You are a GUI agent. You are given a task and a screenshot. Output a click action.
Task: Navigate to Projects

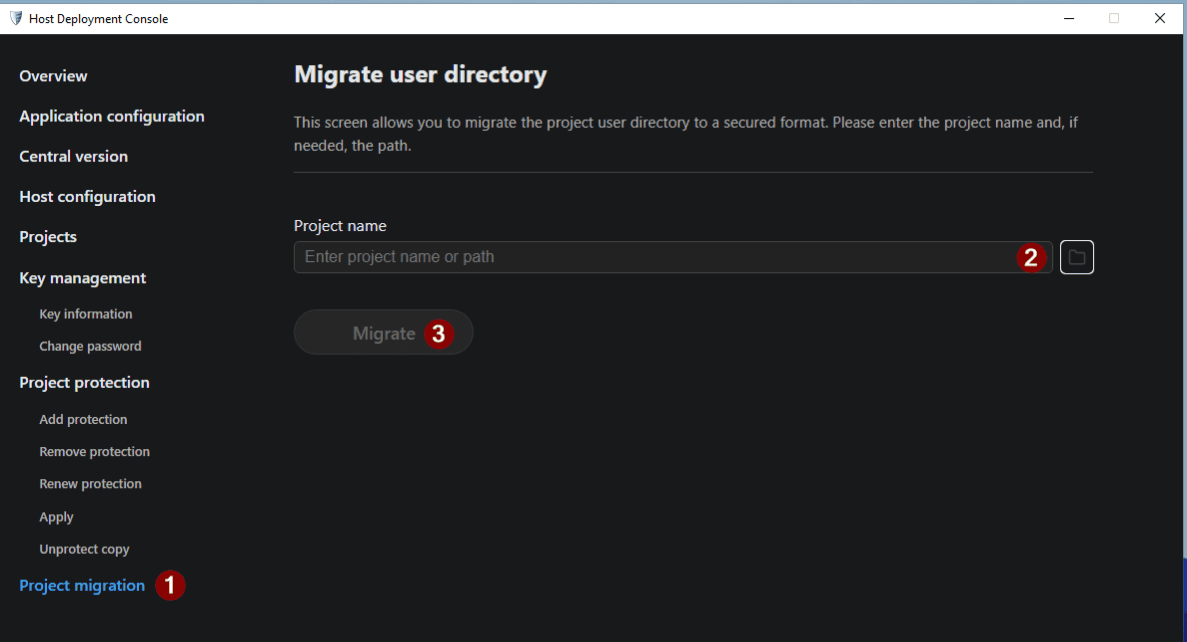coord(48,237)
